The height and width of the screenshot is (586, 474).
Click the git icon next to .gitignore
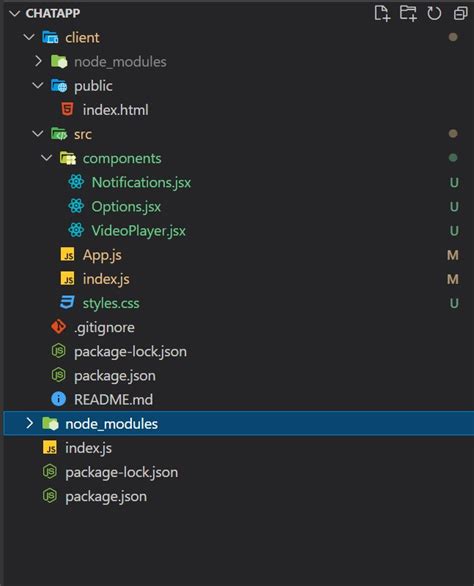59,327
